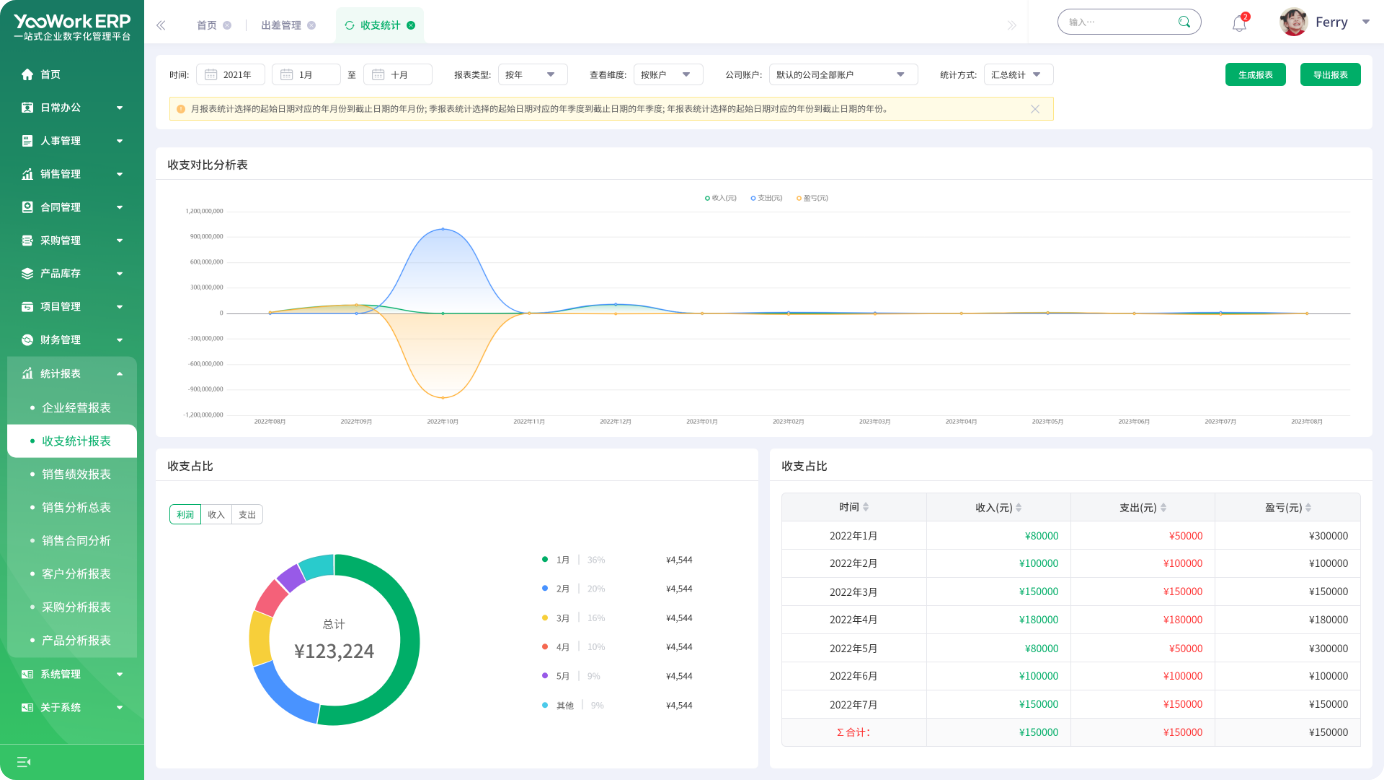Screen dimensions: 1384x780
Task: Click the menu fold icon at sidebar bottom
Action: pos(24,762)
